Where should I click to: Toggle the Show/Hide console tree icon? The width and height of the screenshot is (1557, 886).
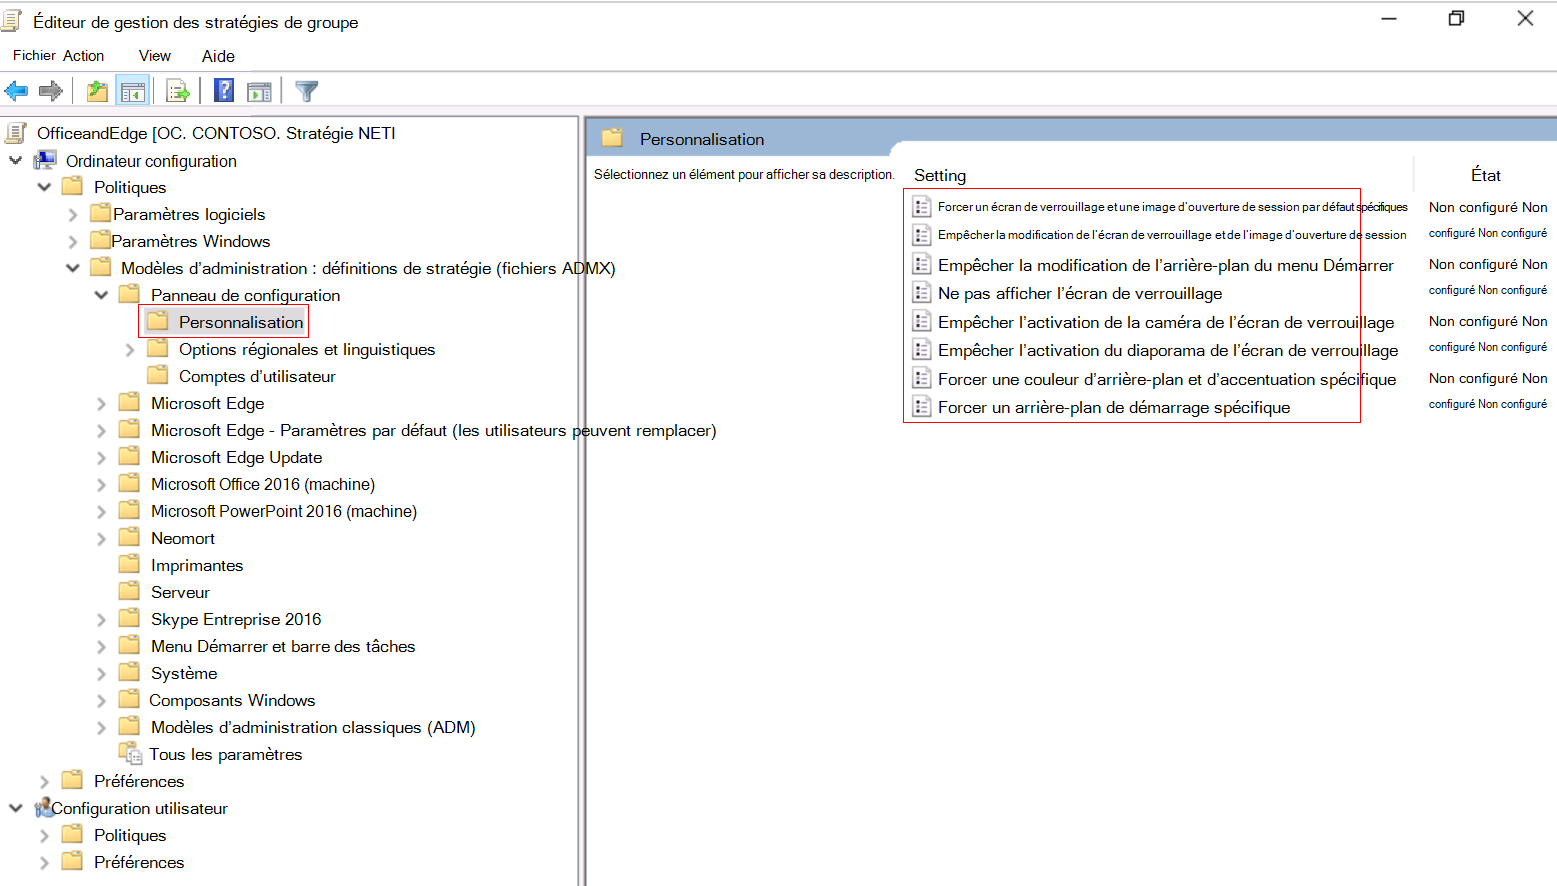(x=133, y=90)
